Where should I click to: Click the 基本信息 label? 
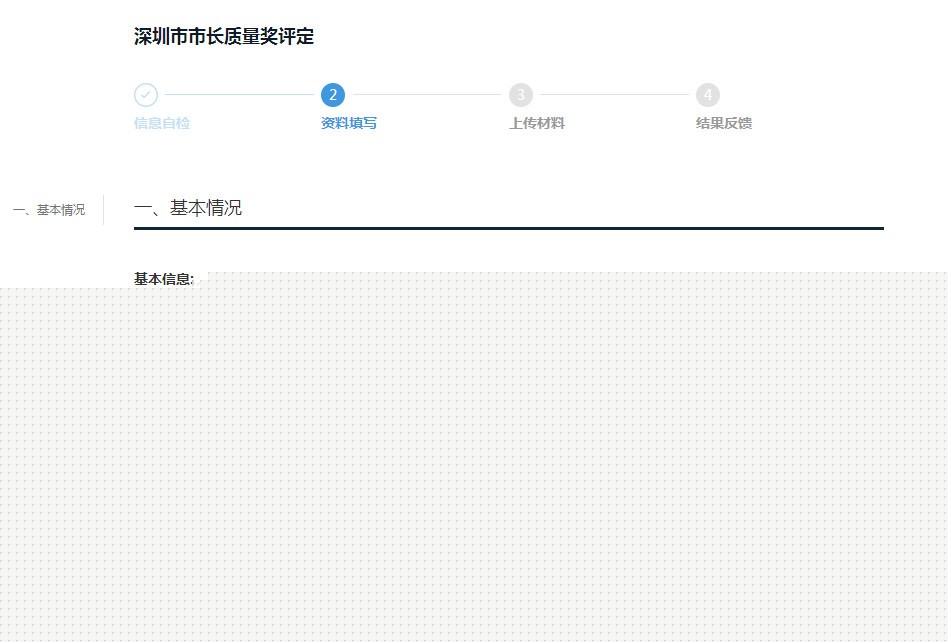[x=164, y=279]
